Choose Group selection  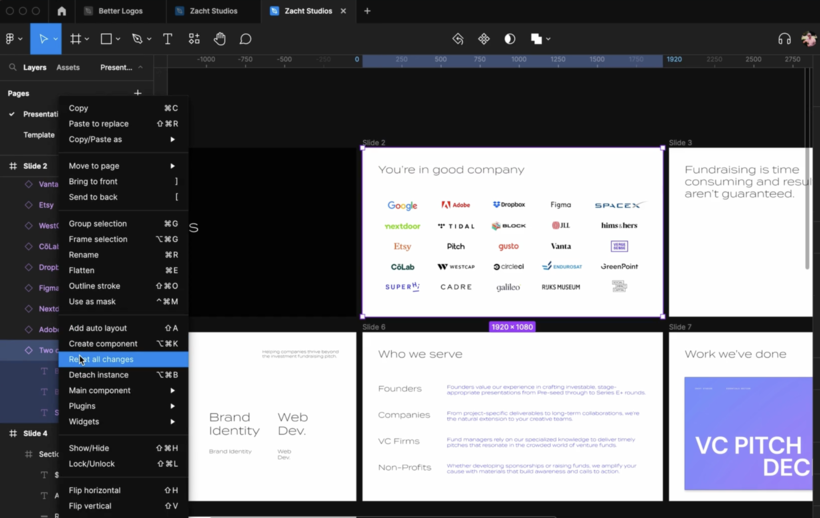[x=123, y=224]
